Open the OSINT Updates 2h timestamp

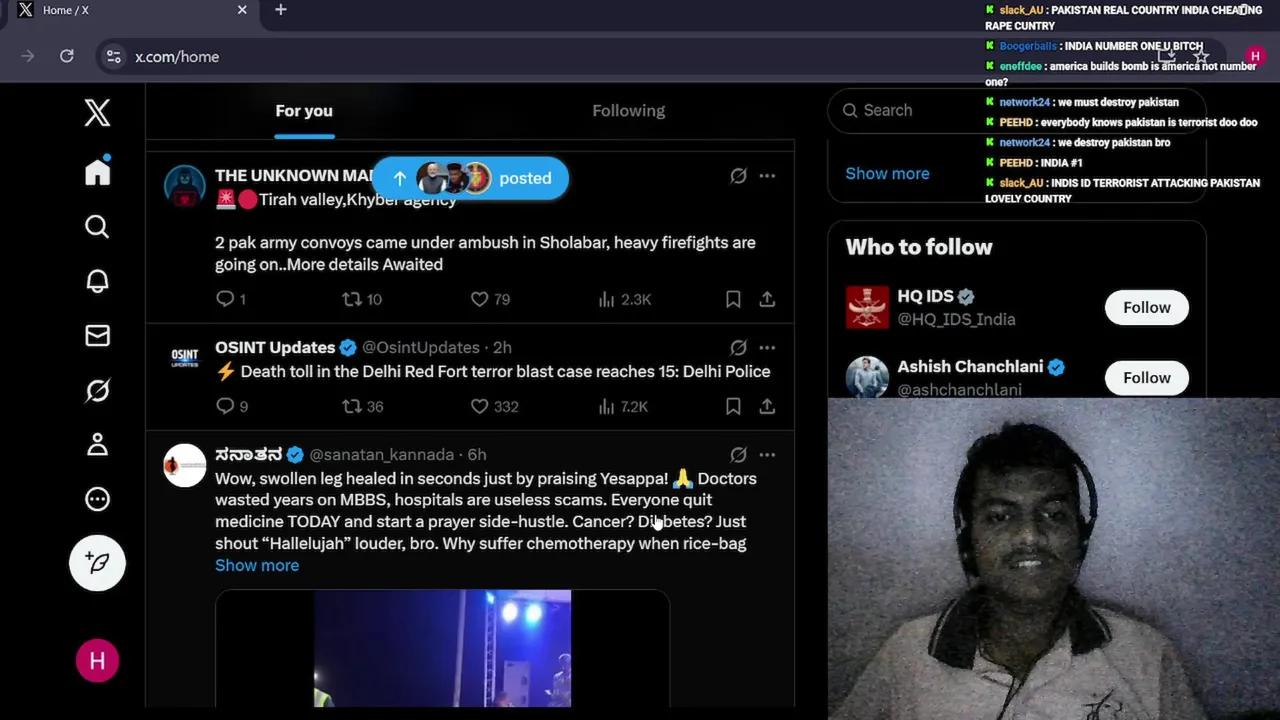[x=502, y=347]
